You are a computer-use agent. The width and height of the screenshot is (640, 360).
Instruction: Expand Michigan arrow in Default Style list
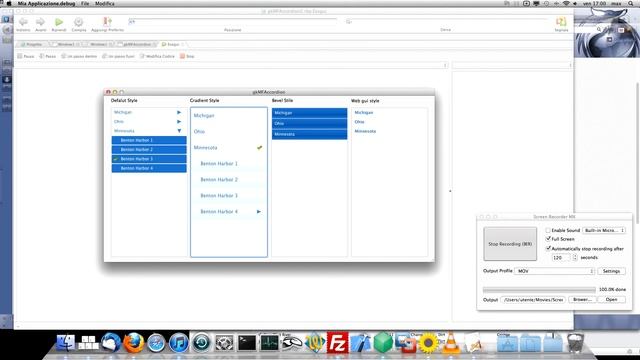point(179,112)
